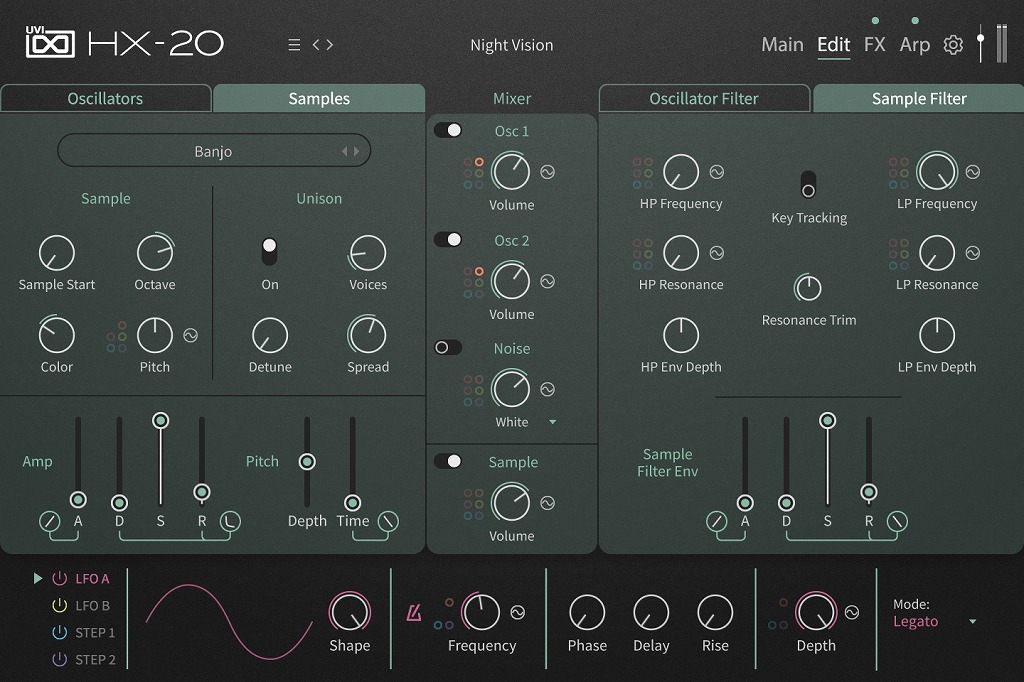Viewport: 1024px width, 682px height.
Task: Flip the Key Tracking switch
Action: point(808,184)
